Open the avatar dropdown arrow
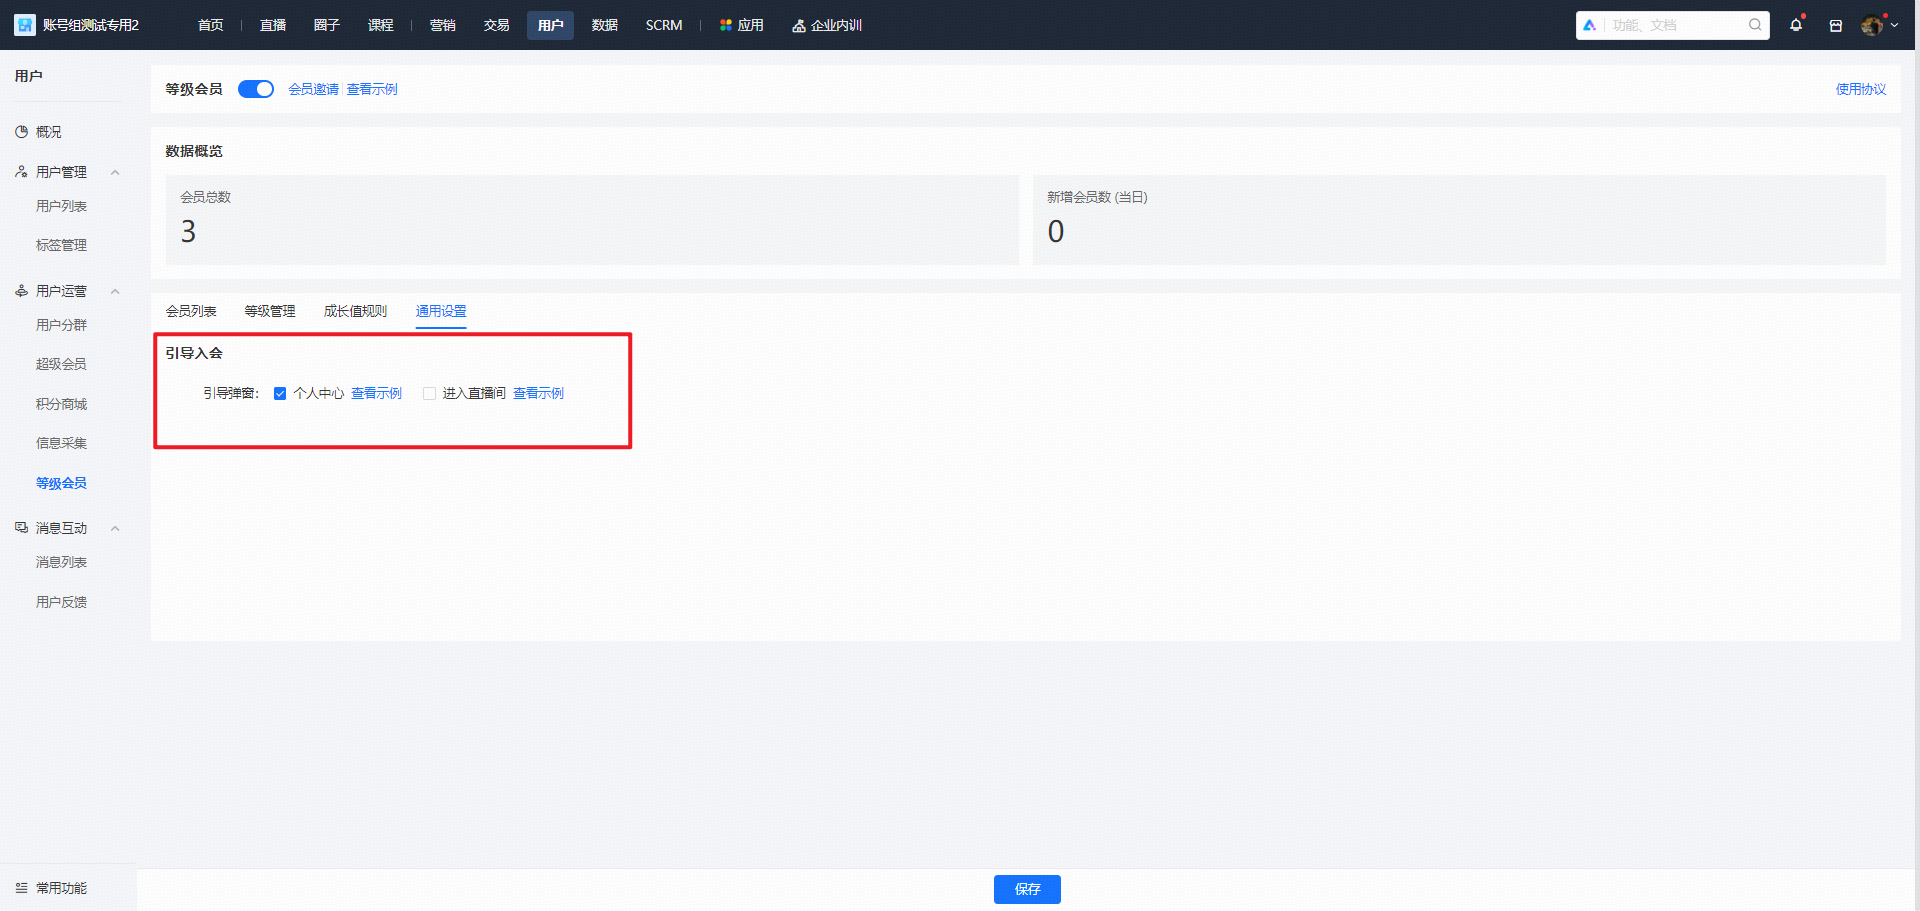1920x911 pixels. pyautogui.click(x=1894, y=26)
